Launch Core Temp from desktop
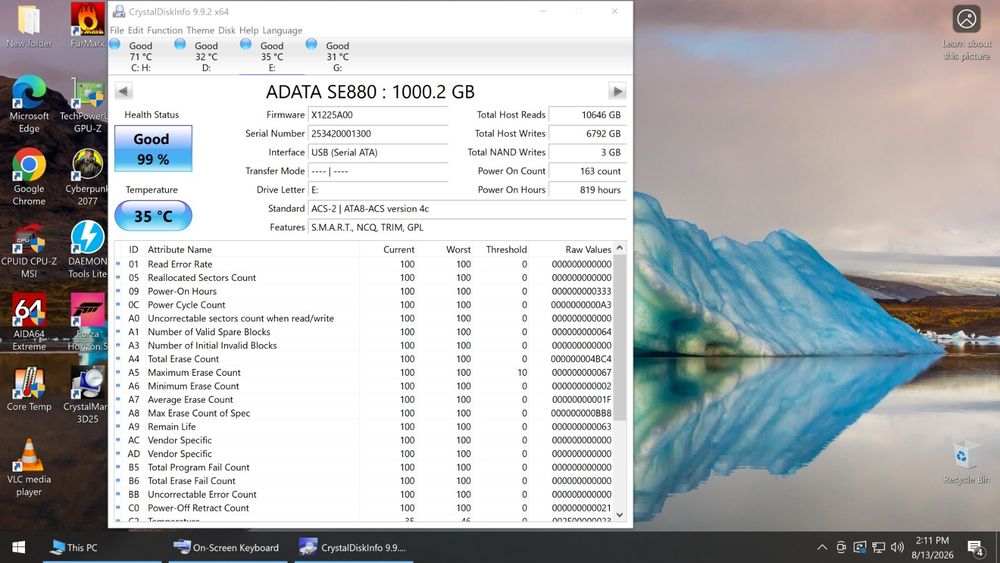This screenshot has width=1000, height=563. click(29, 389)
